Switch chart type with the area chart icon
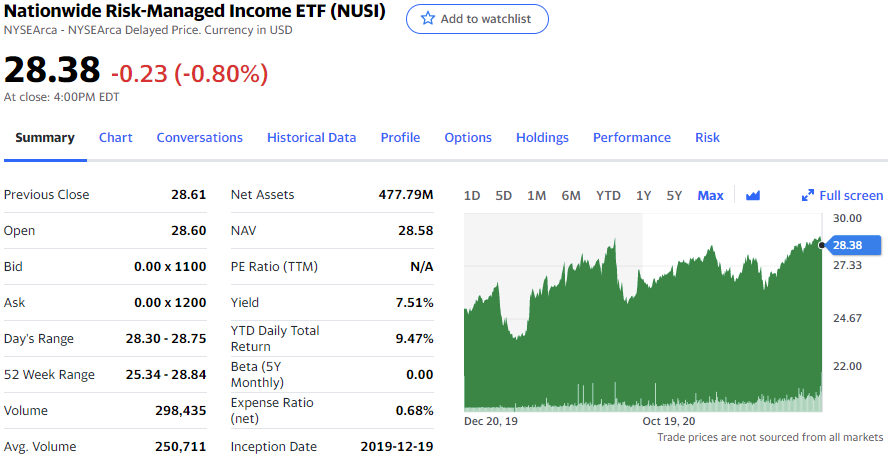 tap(753, 196)
